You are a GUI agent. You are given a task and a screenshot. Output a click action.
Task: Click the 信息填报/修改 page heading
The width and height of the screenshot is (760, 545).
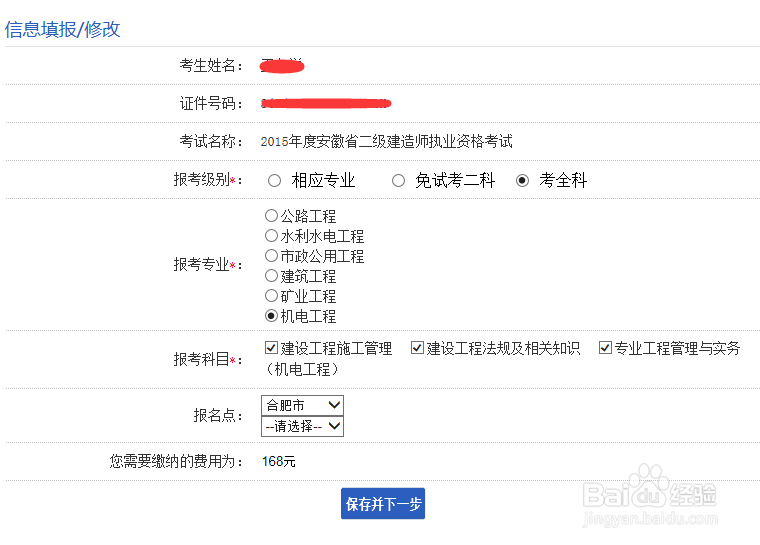pyautogui.click(x=62, y=29)
